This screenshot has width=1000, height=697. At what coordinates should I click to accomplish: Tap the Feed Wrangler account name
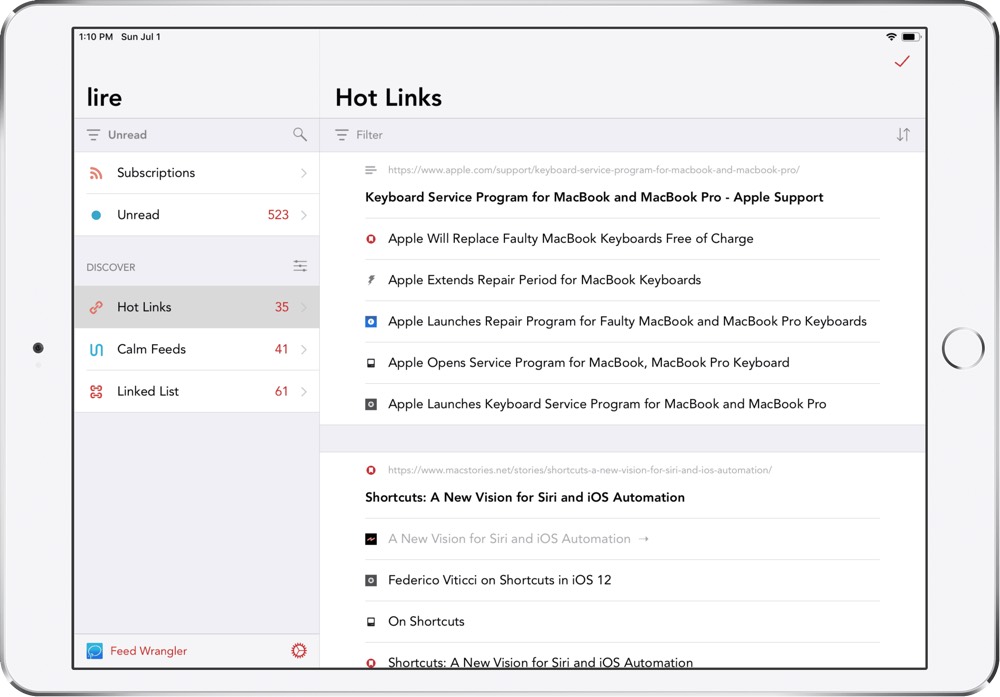pyautogui.click(x=149, y=650)
